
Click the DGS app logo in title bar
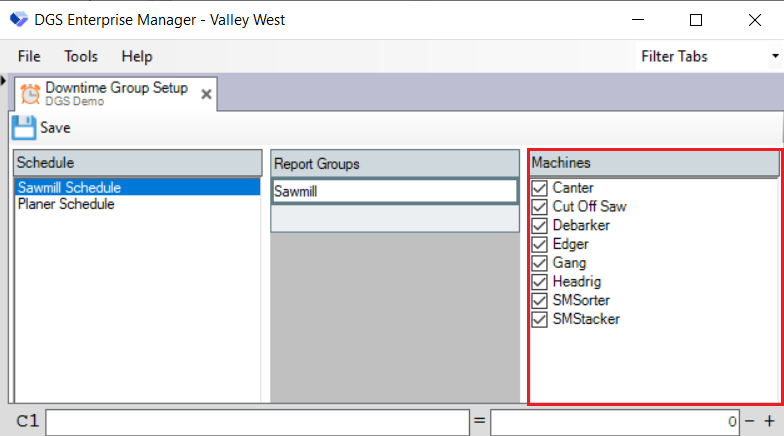[x=18, y=20]
